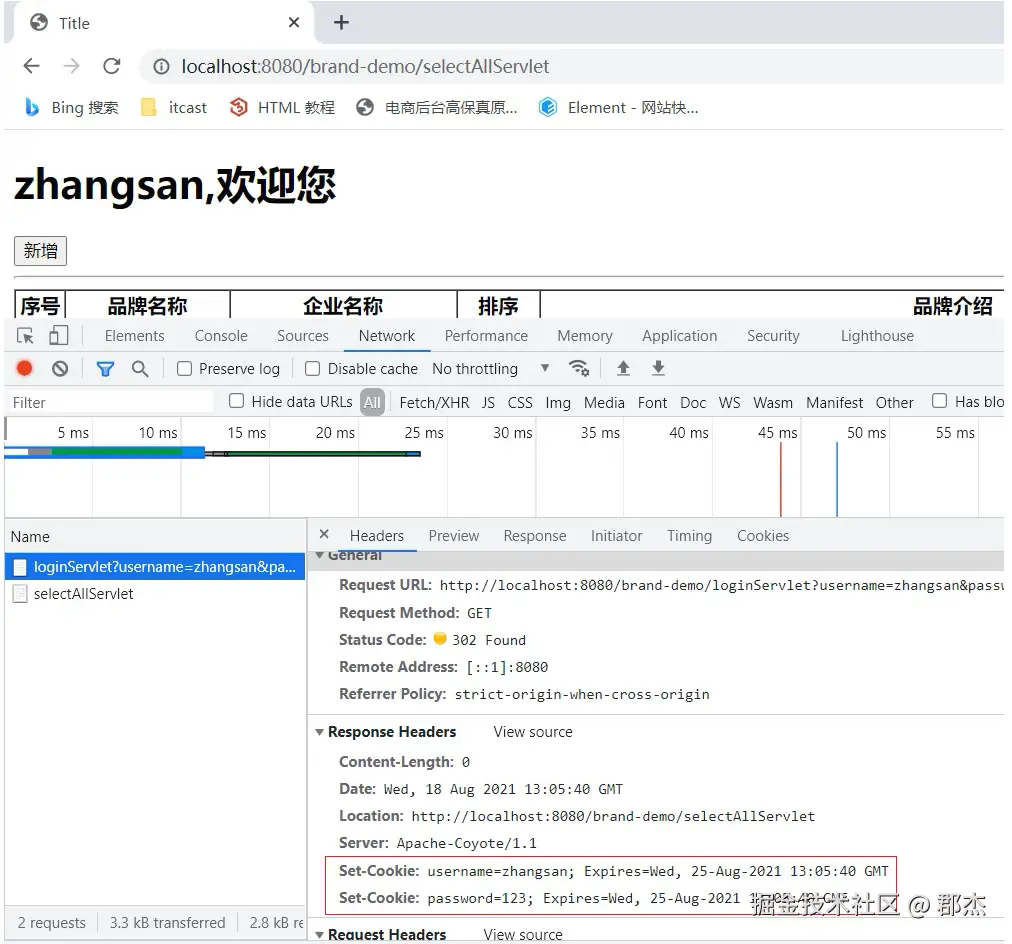Open the itcast bookmark folder

tap(174, 107)
